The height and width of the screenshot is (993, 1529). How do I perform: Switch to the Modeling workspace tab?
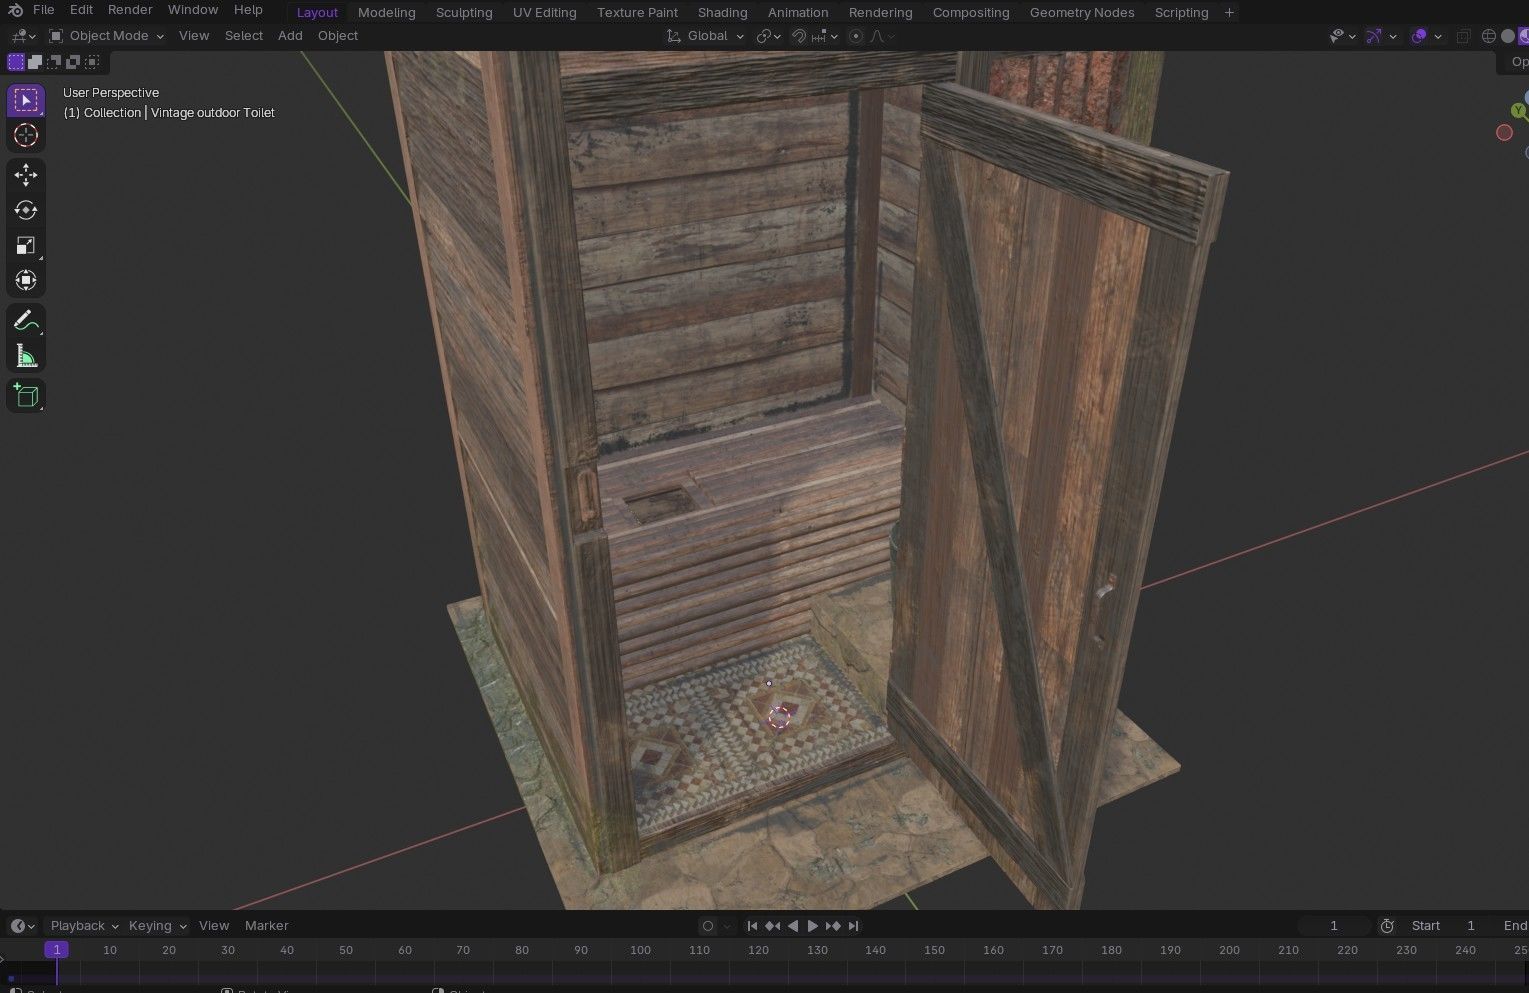click(386, 12)
